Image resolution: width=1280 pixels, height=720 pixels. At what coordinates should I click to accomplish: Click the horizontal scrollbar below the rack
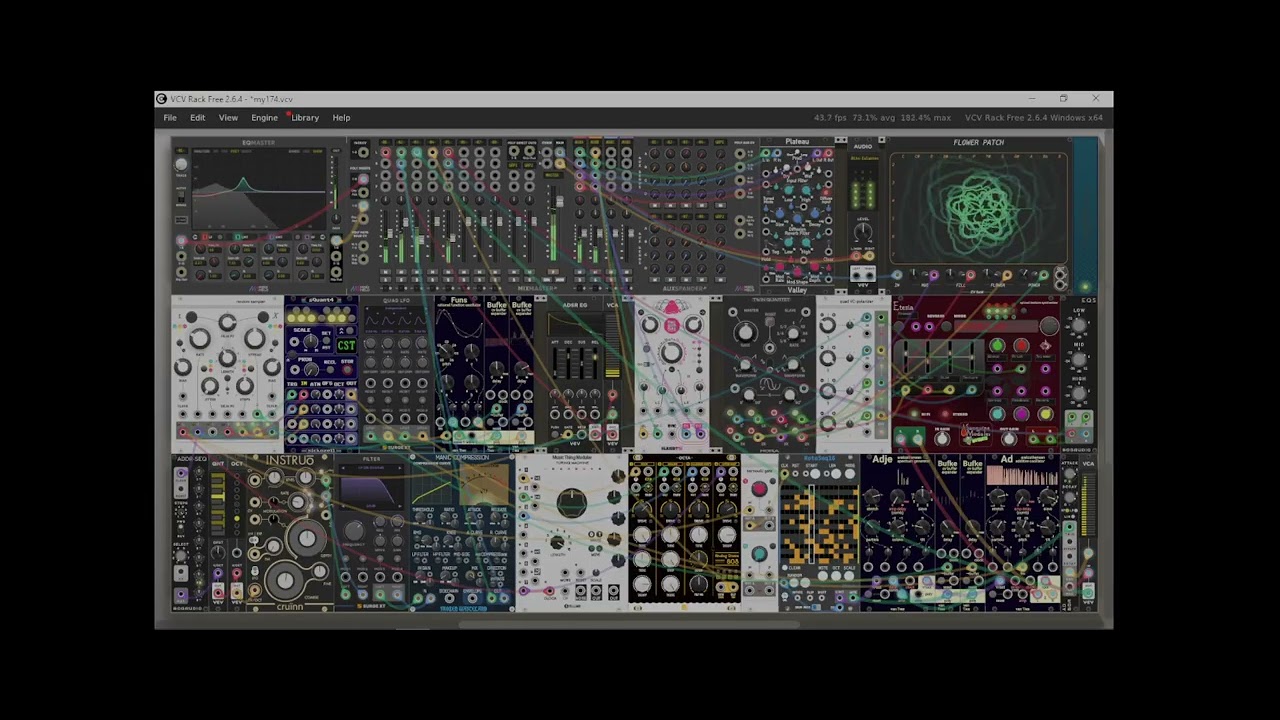tap(630, 623)
